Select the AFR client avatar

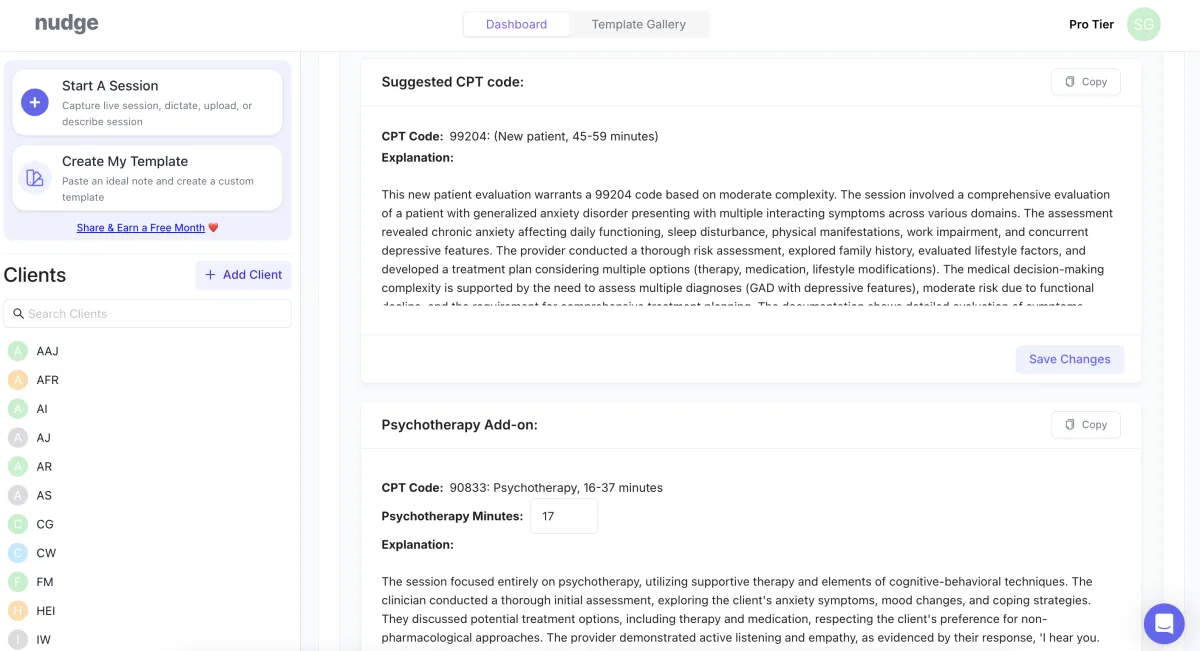point(17,380)
